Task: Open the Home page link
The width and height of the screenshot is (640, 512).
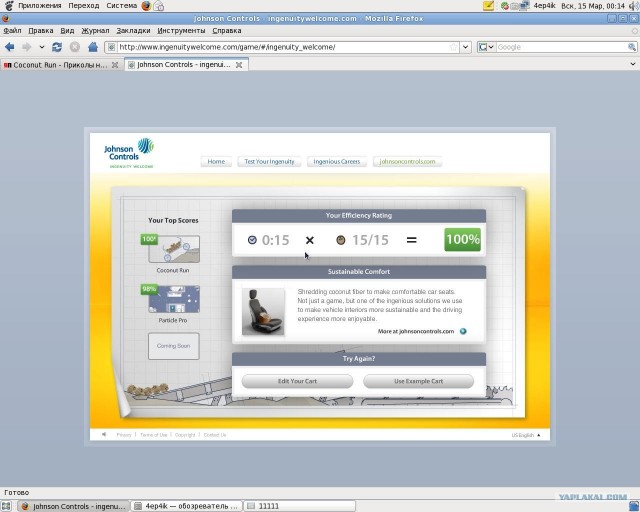Action: tap(216, 162)
